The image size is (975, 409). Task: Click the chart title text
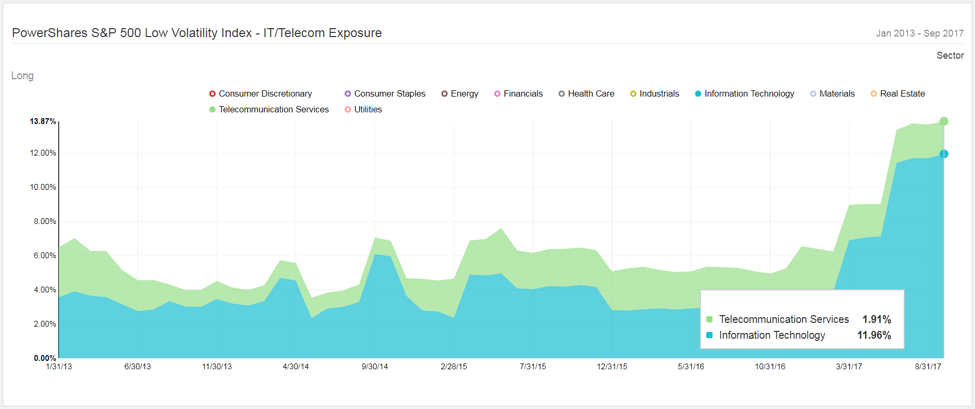pos(196,33)
